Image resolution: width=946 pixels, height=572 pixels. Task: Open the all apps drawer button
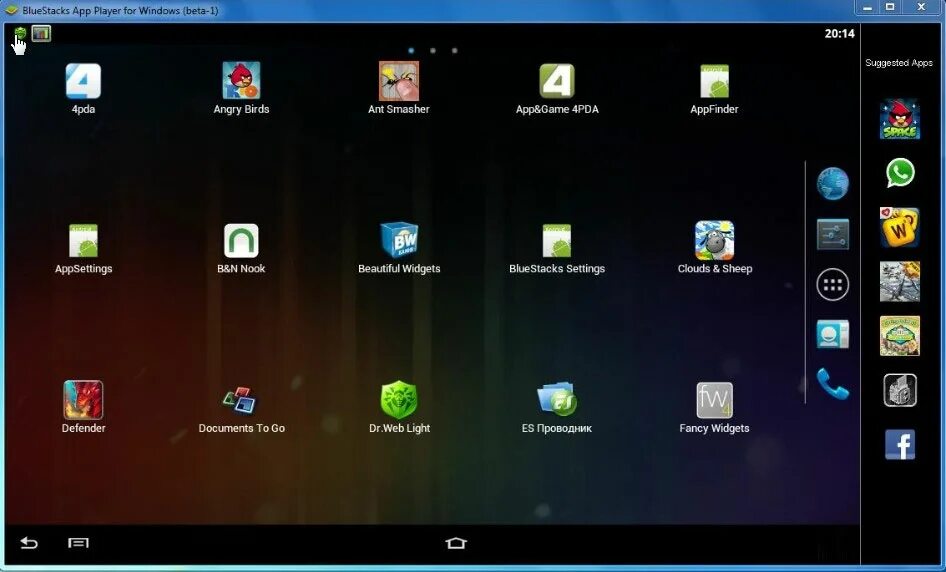(833, 285)
